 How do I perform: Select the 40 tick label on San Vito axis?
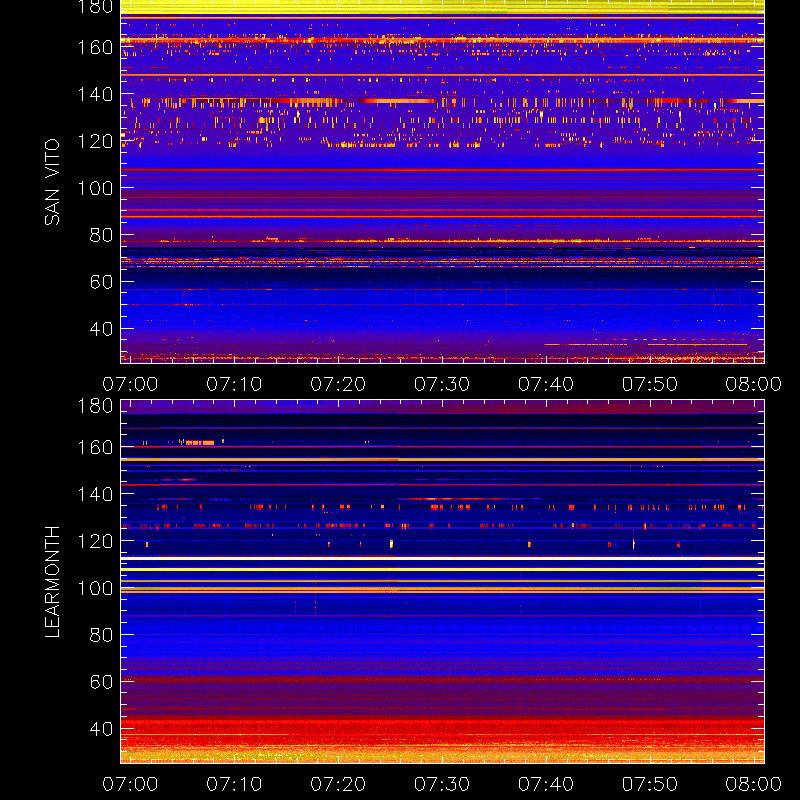(101, 329)
